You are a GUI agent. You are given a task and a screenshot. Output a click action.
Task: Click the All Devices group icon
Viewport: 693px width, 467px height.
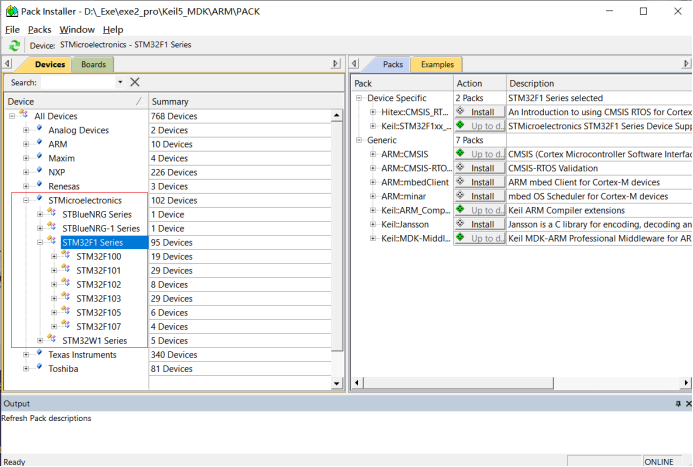pyautogui.click(x=24, y=115)
